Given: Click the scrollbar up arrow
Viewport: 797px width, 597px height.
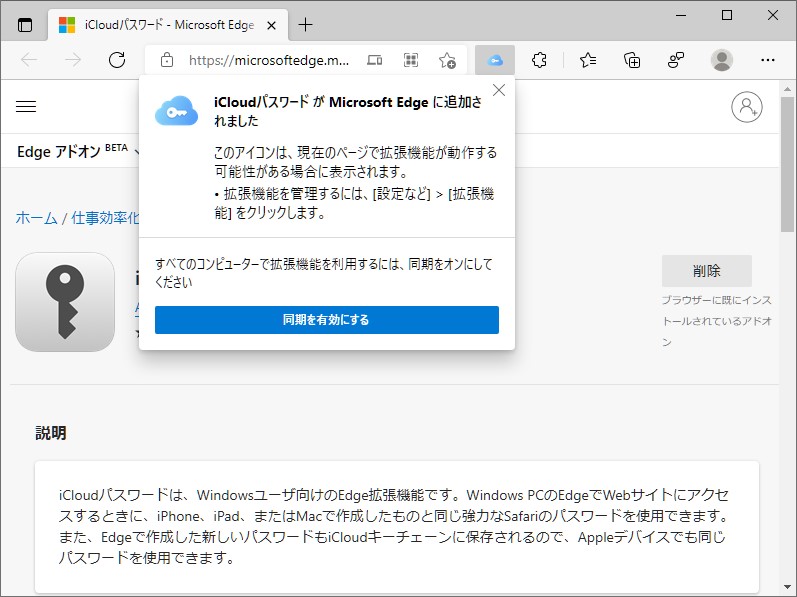Looking at the screenshot, I should click(x=787, y=88).
